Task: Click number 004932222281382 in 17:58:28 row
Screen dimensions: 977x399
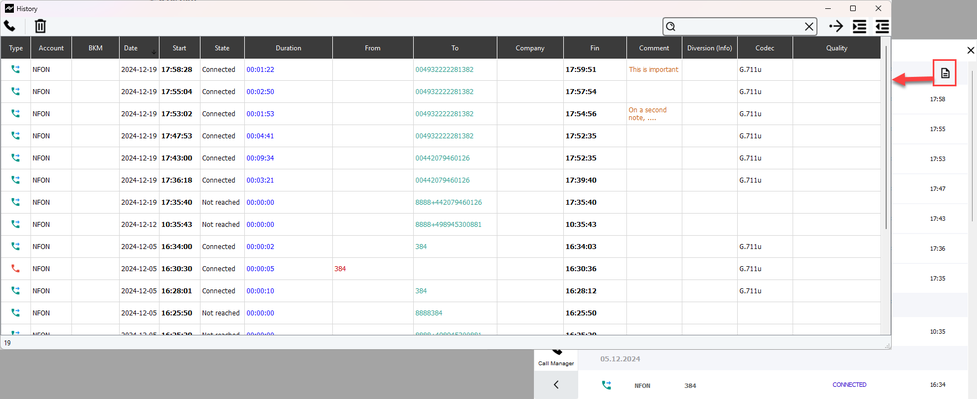Action: (444, 69)
